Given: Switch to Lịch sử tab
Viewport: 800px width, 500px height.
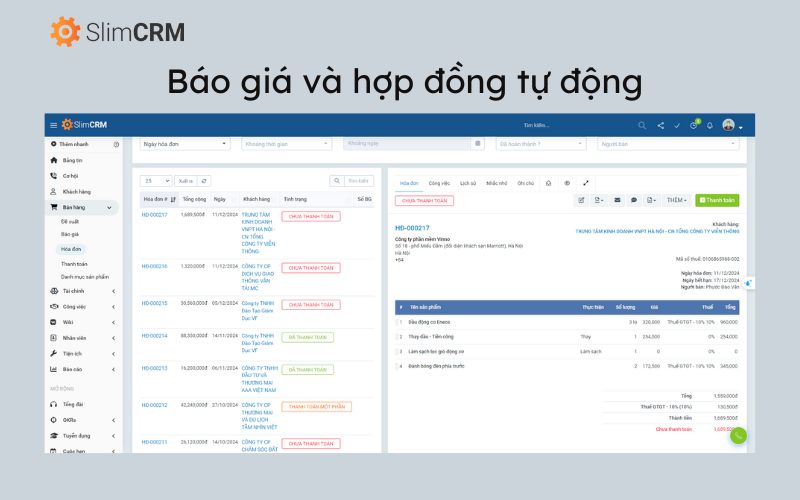Looking at the screenshot, I should tap(468, 184).
